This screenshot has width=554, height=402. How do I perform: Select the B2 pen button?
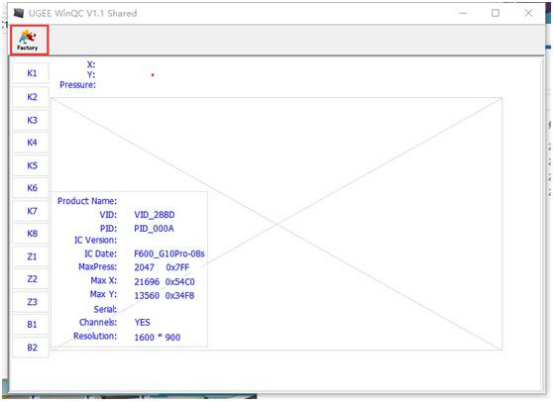tap(31, 348)
